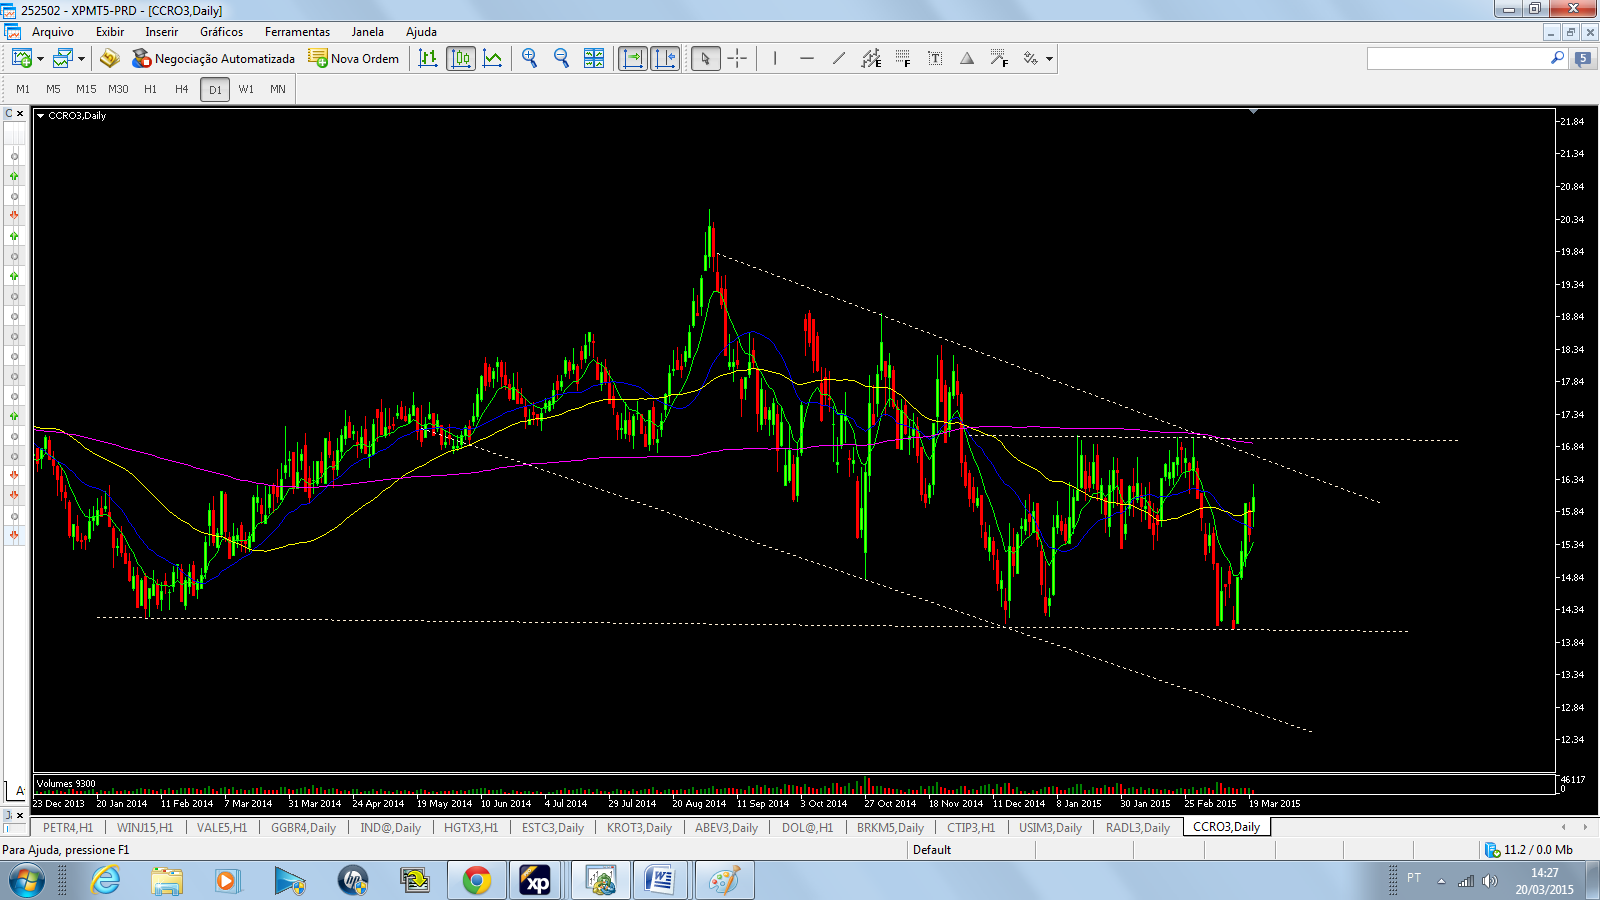
Task: Select H4 timeframe
Action: [x=182, y=89]
